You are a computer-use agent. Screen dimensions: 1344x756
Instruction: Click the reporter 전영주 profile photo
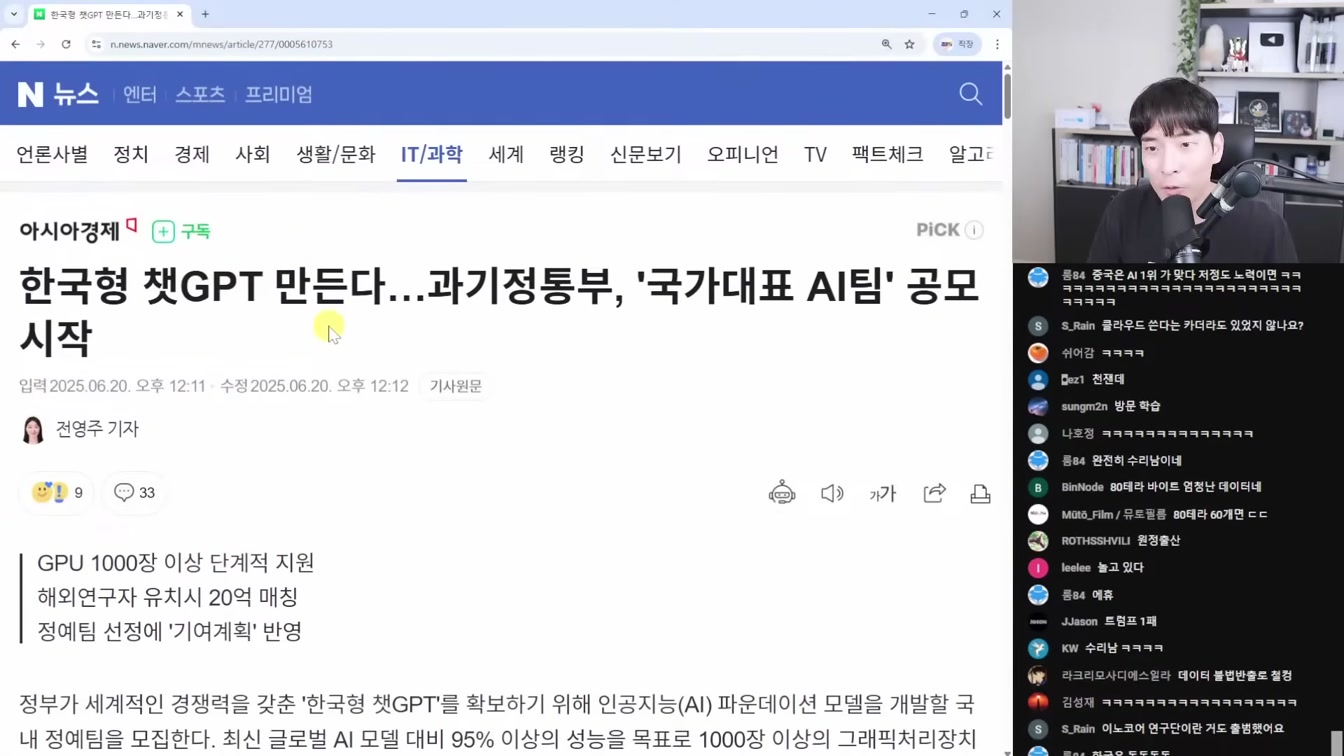(33, 429)
